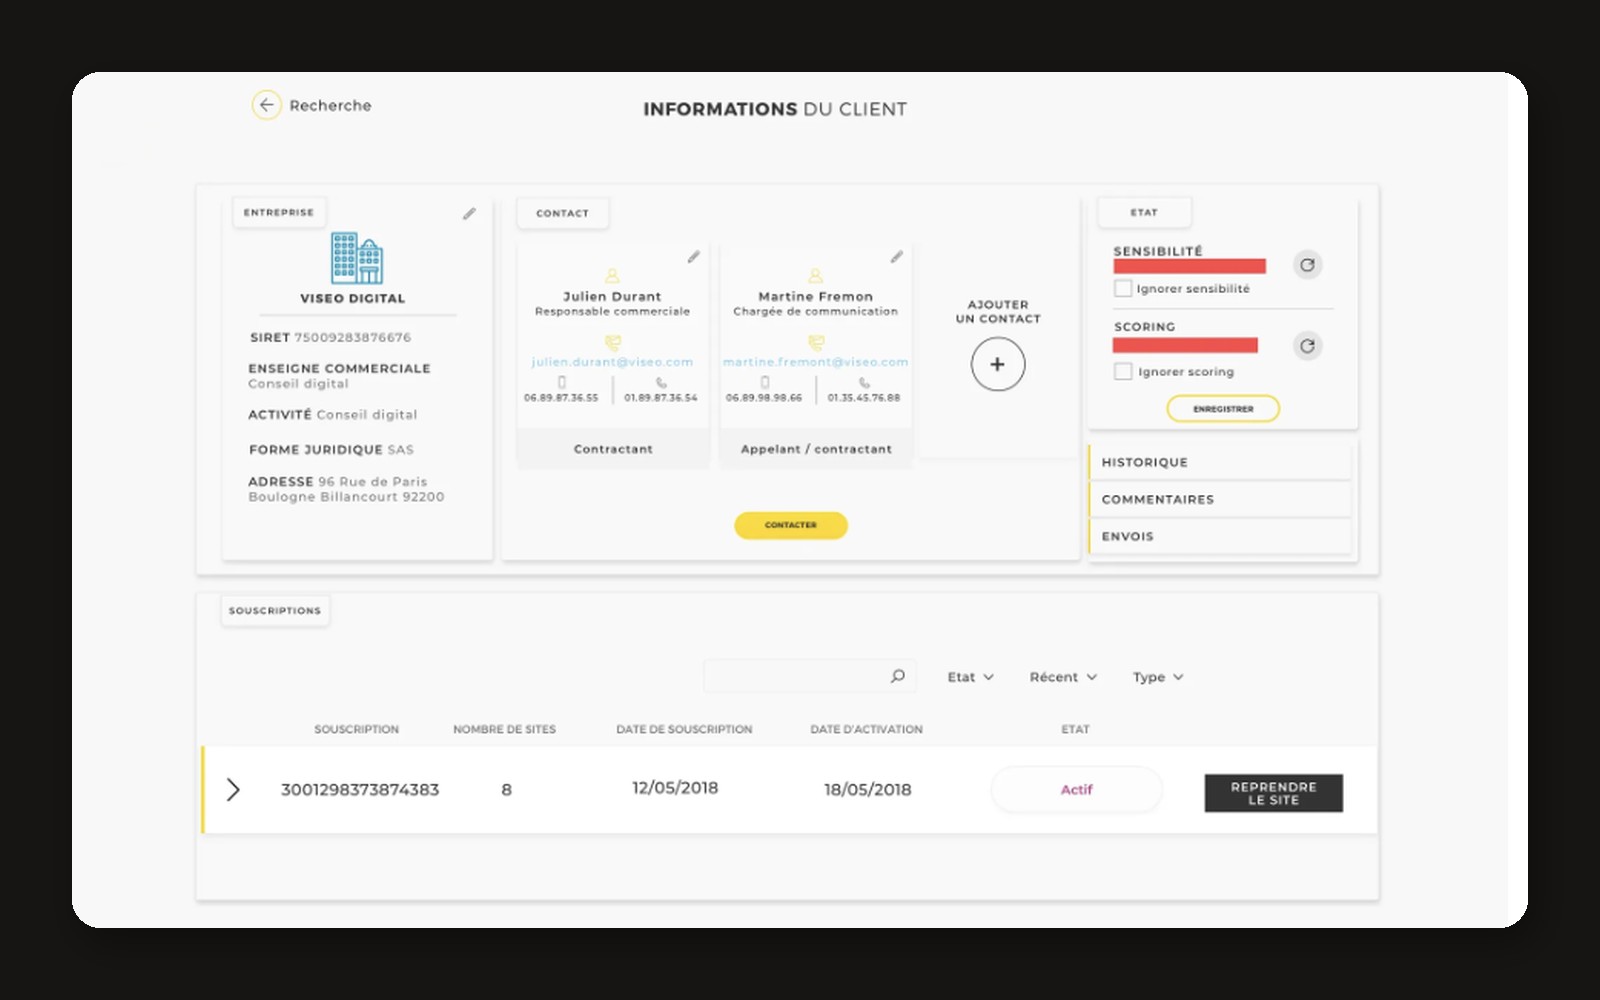1600x1000 pixels.
Task: Click mobile icon above 06.89.98.98.66
Action: 764,382
